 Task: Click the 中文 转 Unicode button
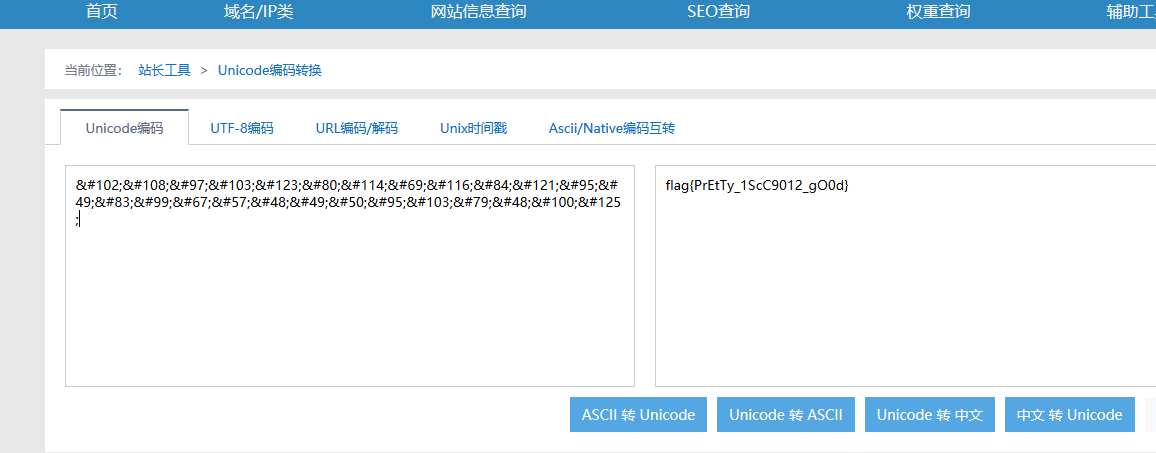pos(1070,415)
